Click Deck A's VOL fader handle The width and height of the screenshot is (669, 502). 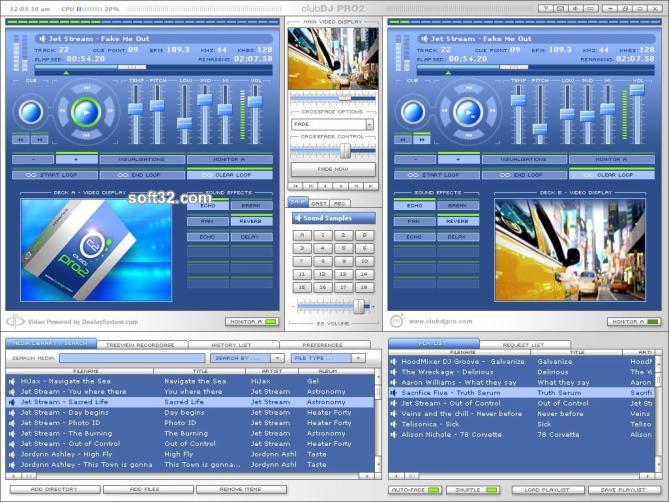[255, 102]
